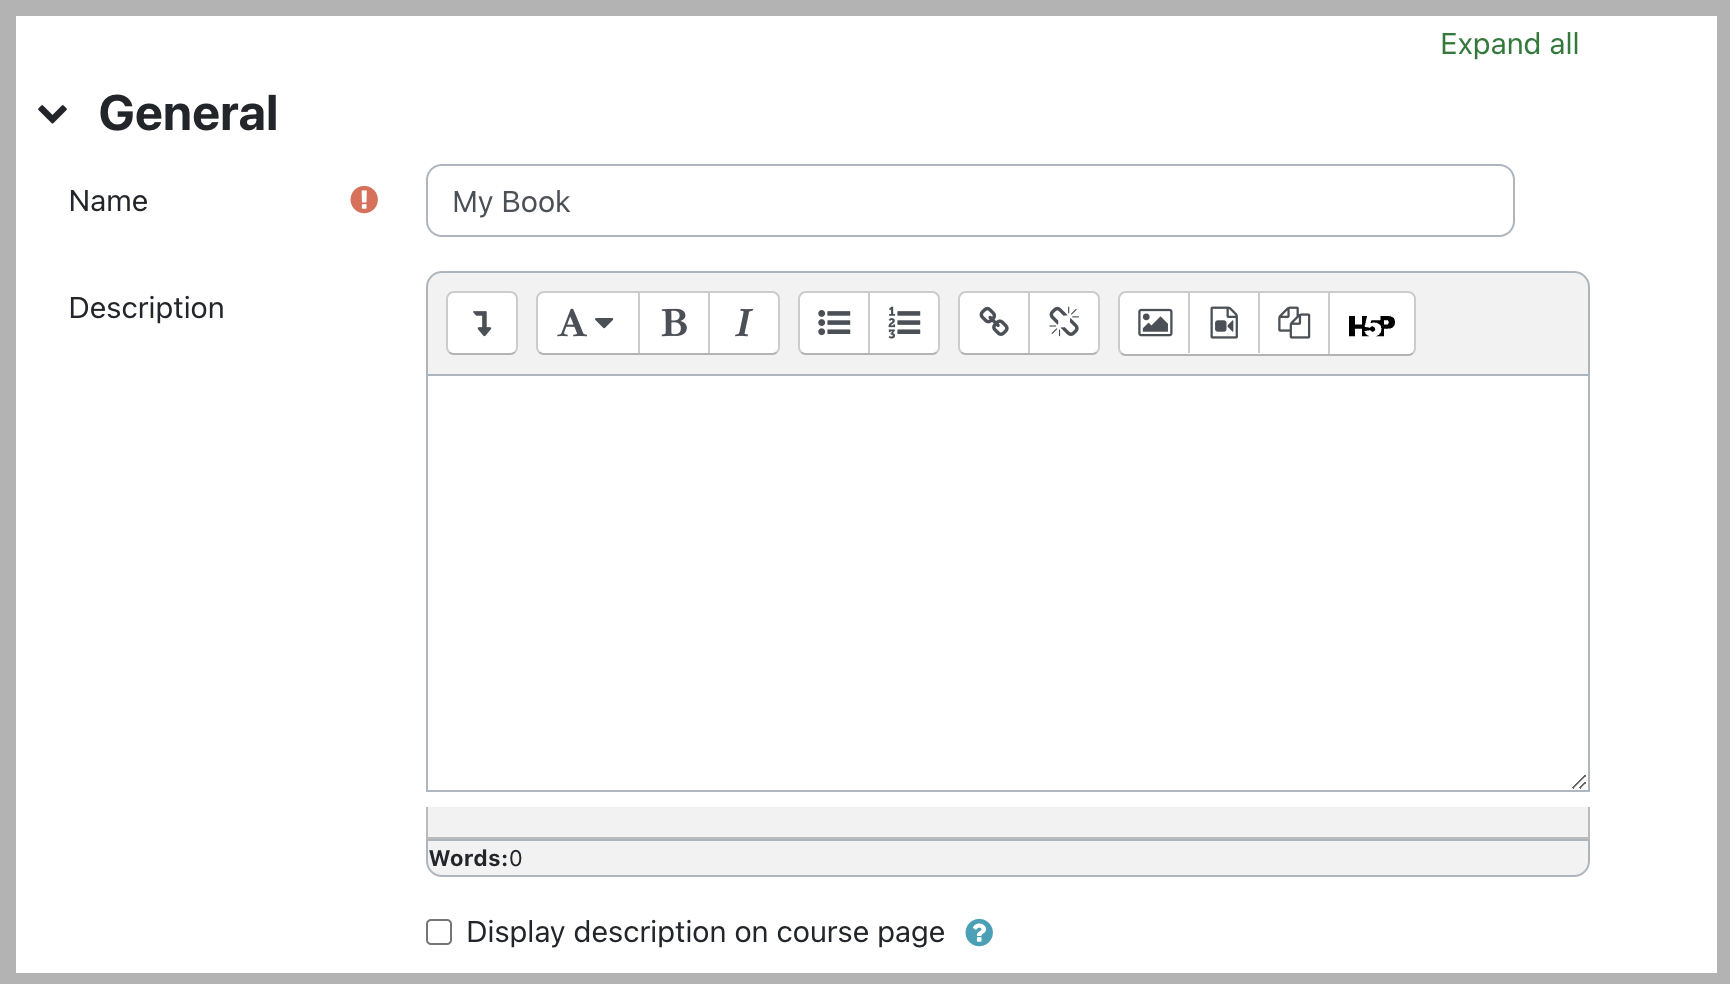The width and height of the screenshot is (1730, 984).
Task: Insert a numbered ordered list
Action: [904, 323]
